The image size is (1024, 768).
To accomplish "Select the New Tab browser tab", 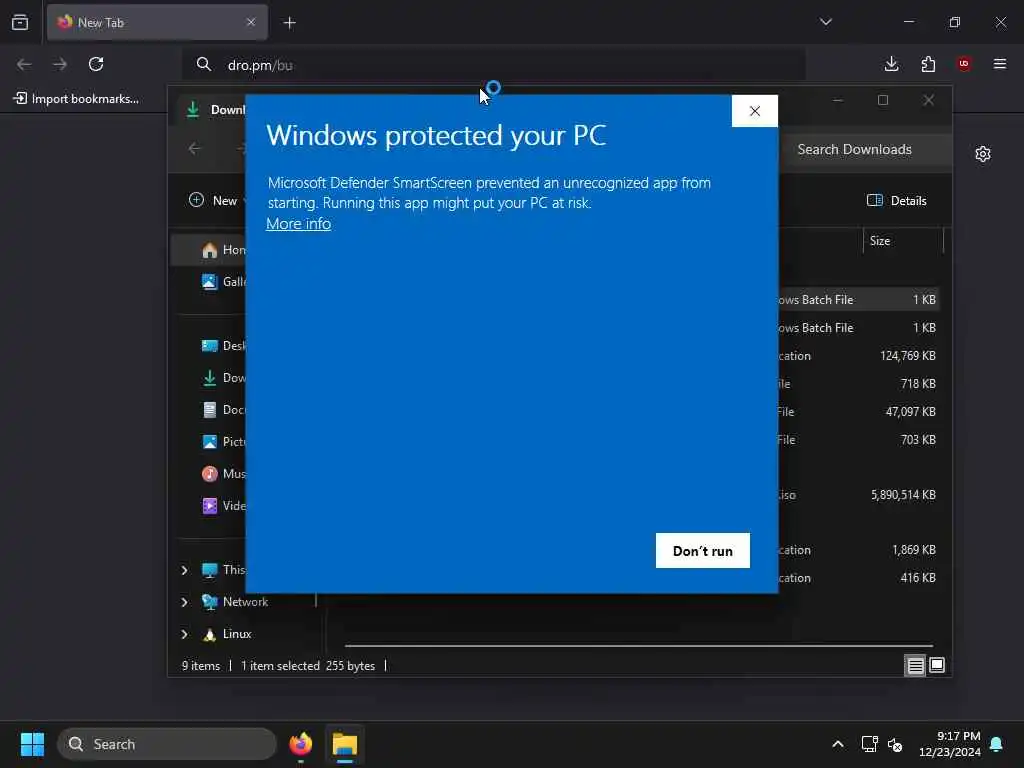I will pyautogui.click(x=157, y=22).
